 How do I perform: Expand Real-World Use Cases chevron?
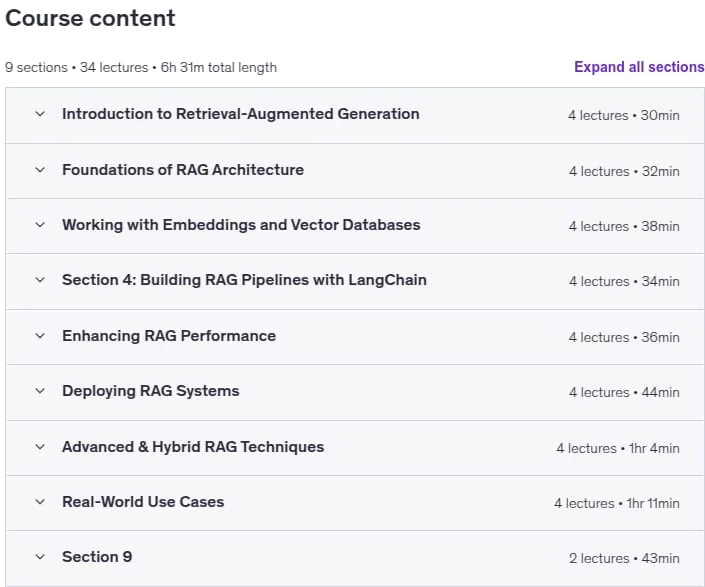(x=40, y=502)
